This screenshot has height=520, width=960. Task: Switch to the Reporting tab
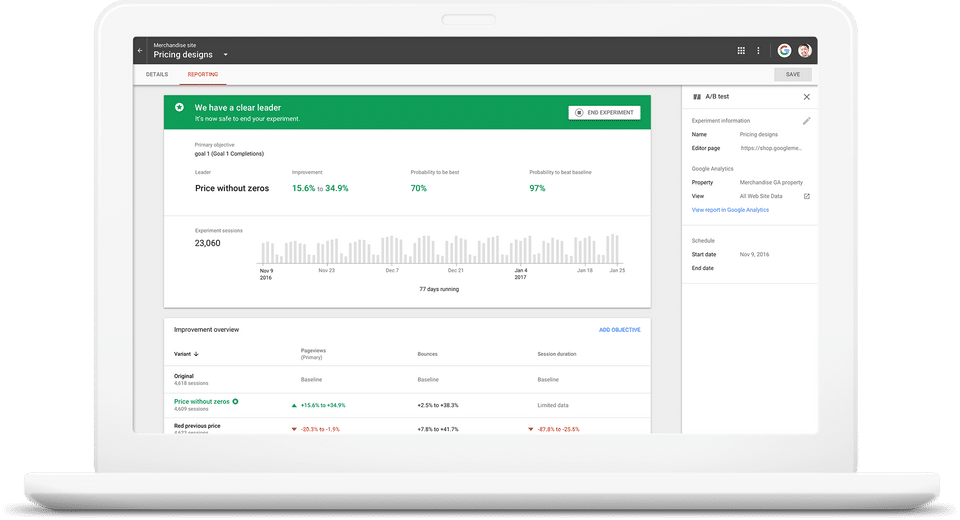tap(203, 74)
